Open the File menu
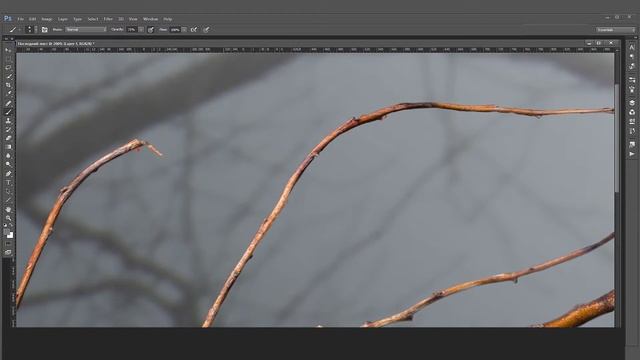This screenshot has height=360, width=640. (20, 19)
